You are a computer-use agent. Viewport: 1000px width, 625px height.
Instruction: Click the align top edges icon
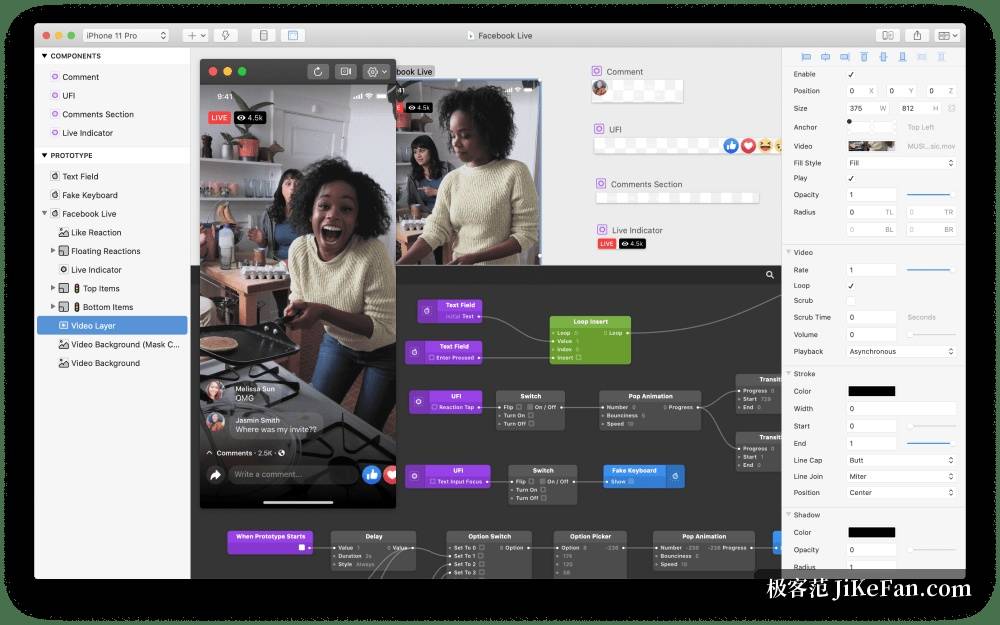coord(864,57)
